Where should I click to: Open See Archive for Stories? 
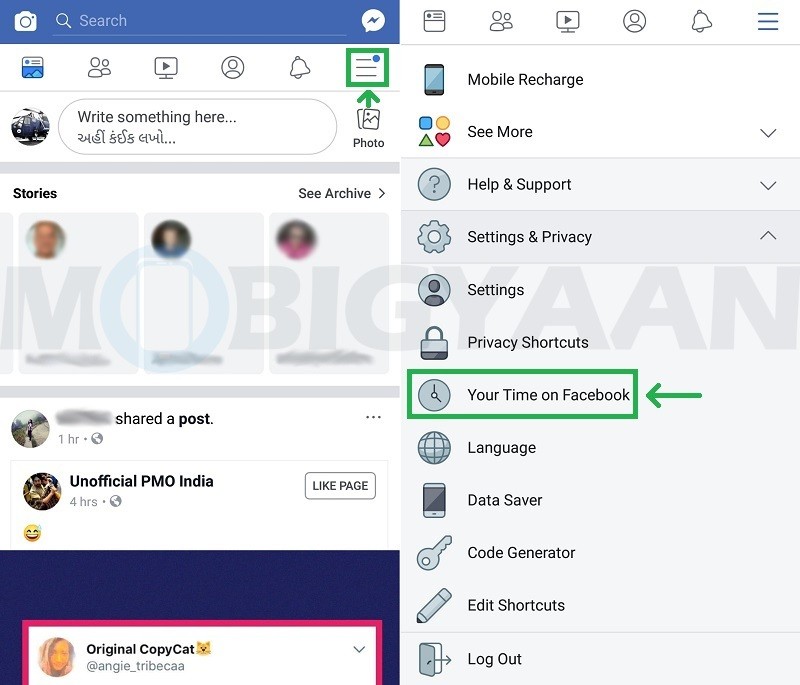334,193
